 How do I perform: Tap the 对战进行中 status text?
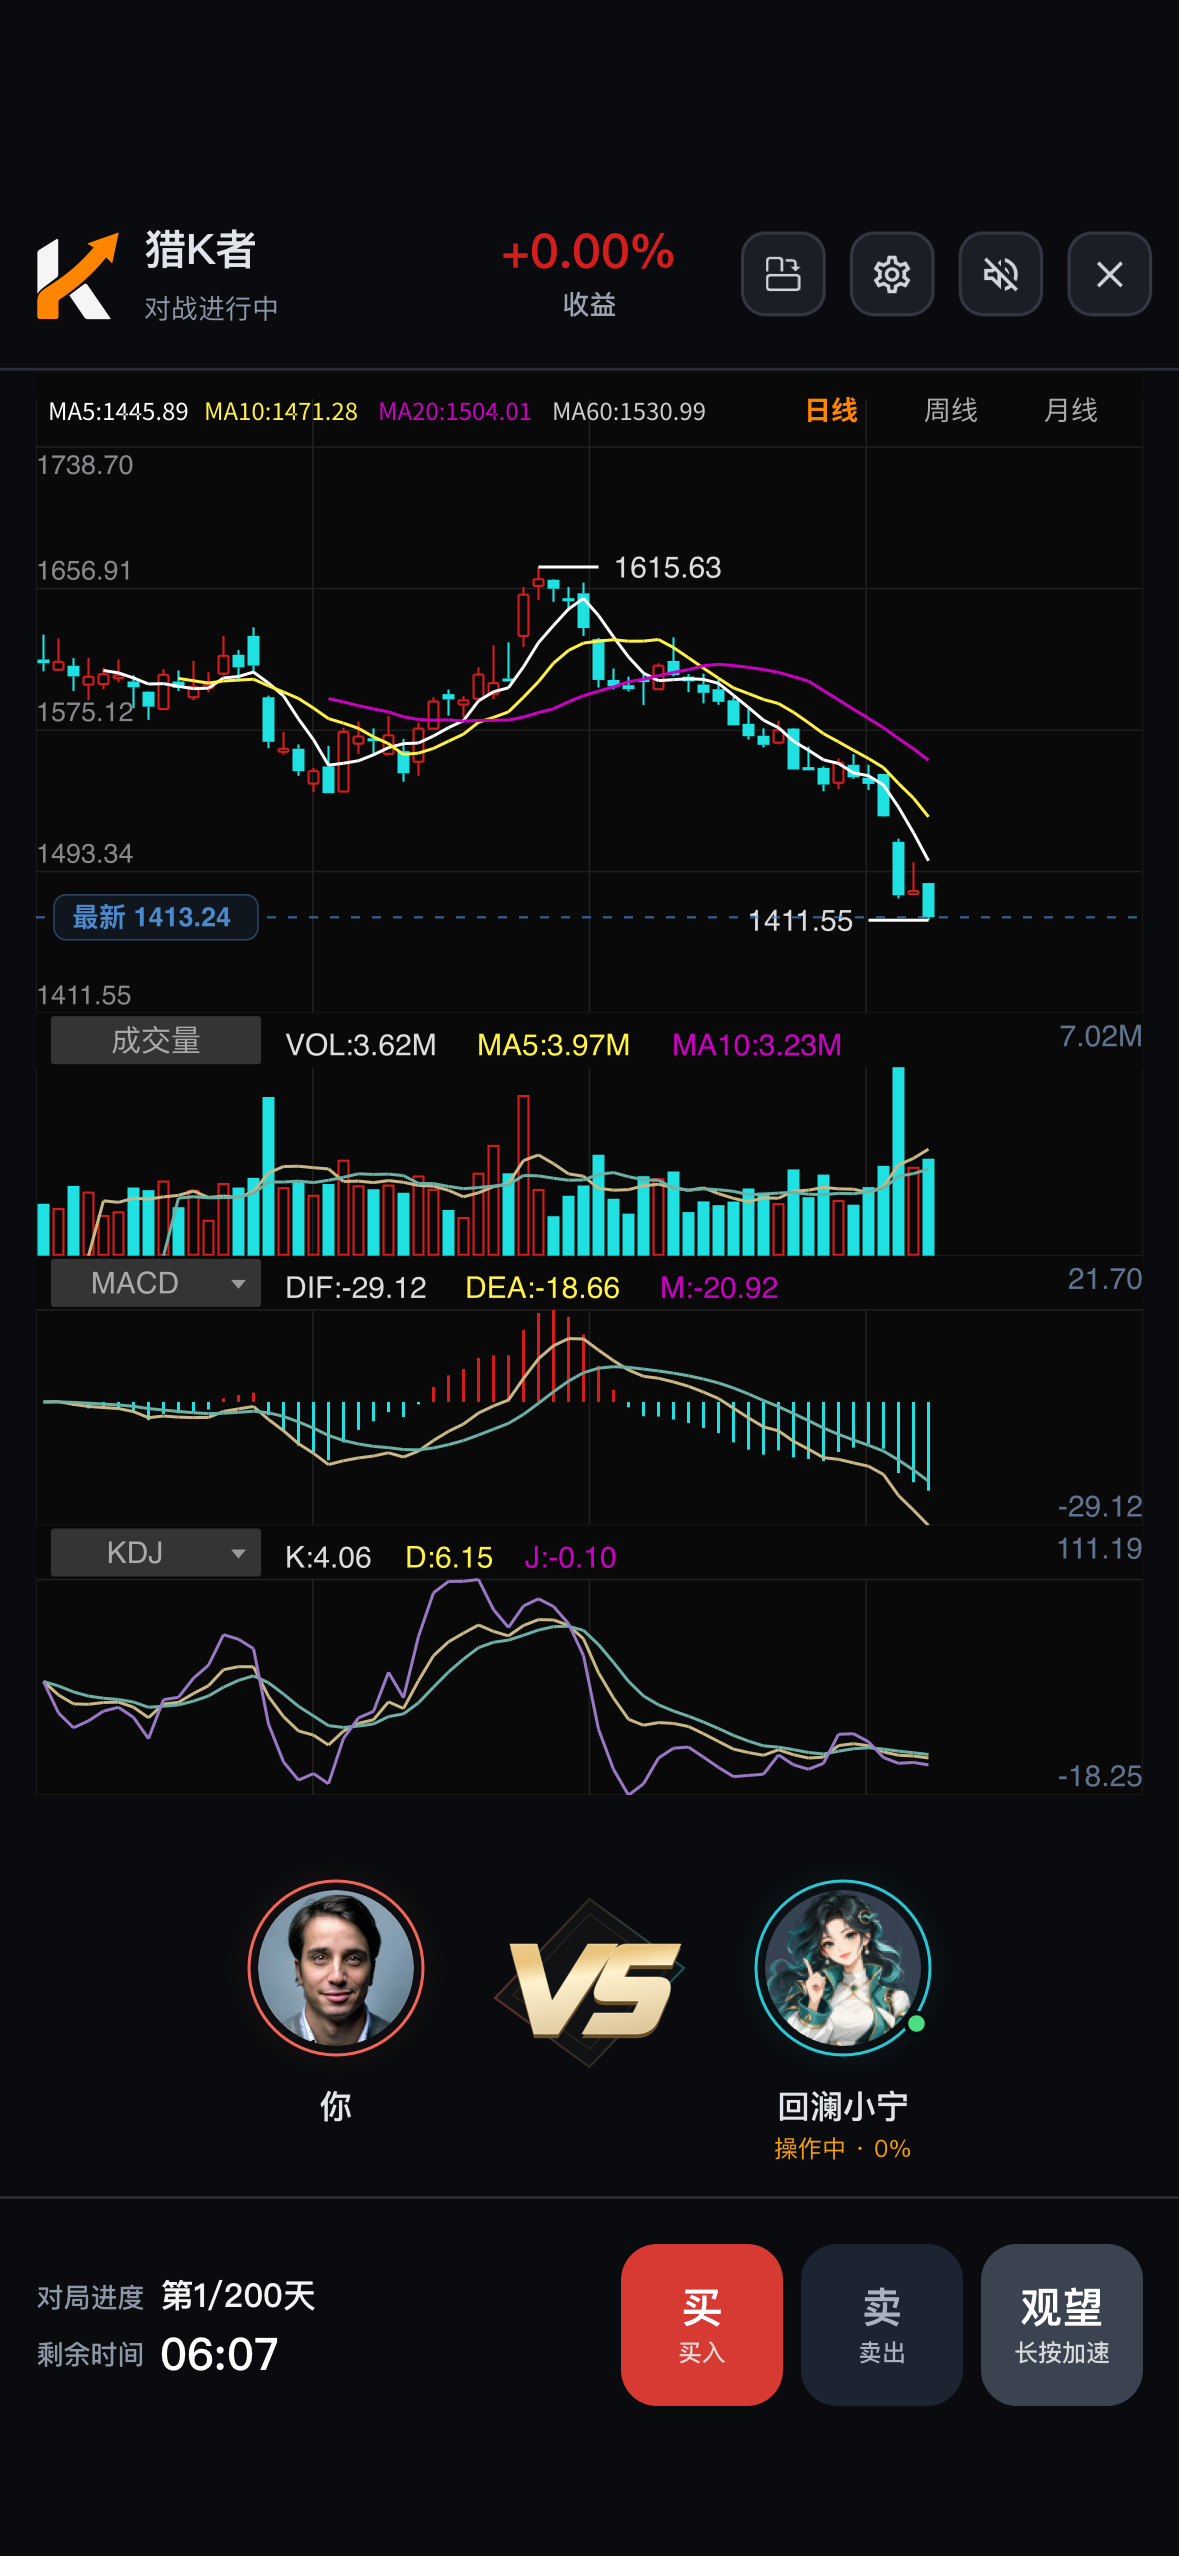click(x=211, y=308)
